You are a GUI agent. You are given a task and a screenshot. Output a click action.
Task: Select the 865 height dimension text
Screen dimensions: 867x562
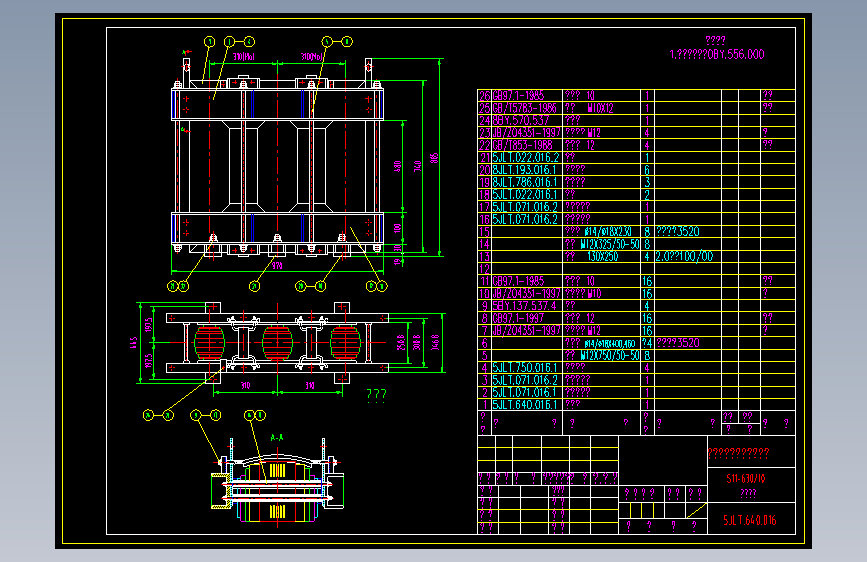435,158
